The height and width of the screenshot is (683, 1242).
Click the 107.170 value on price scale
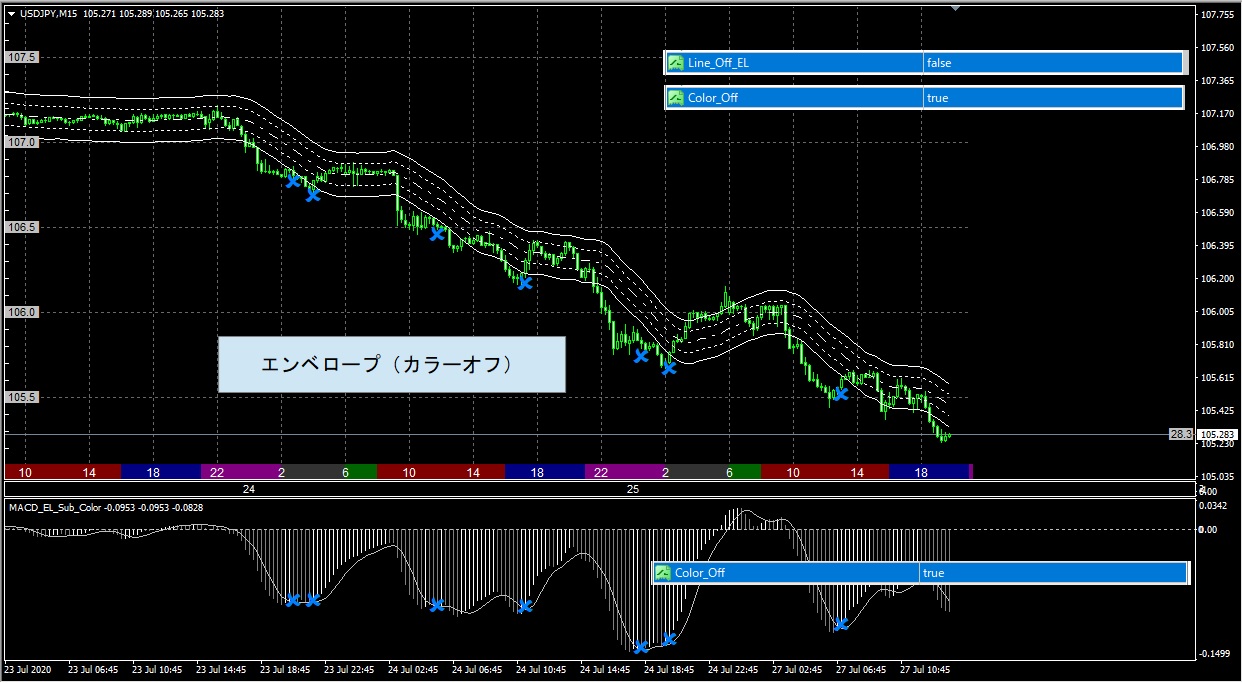1218,114
